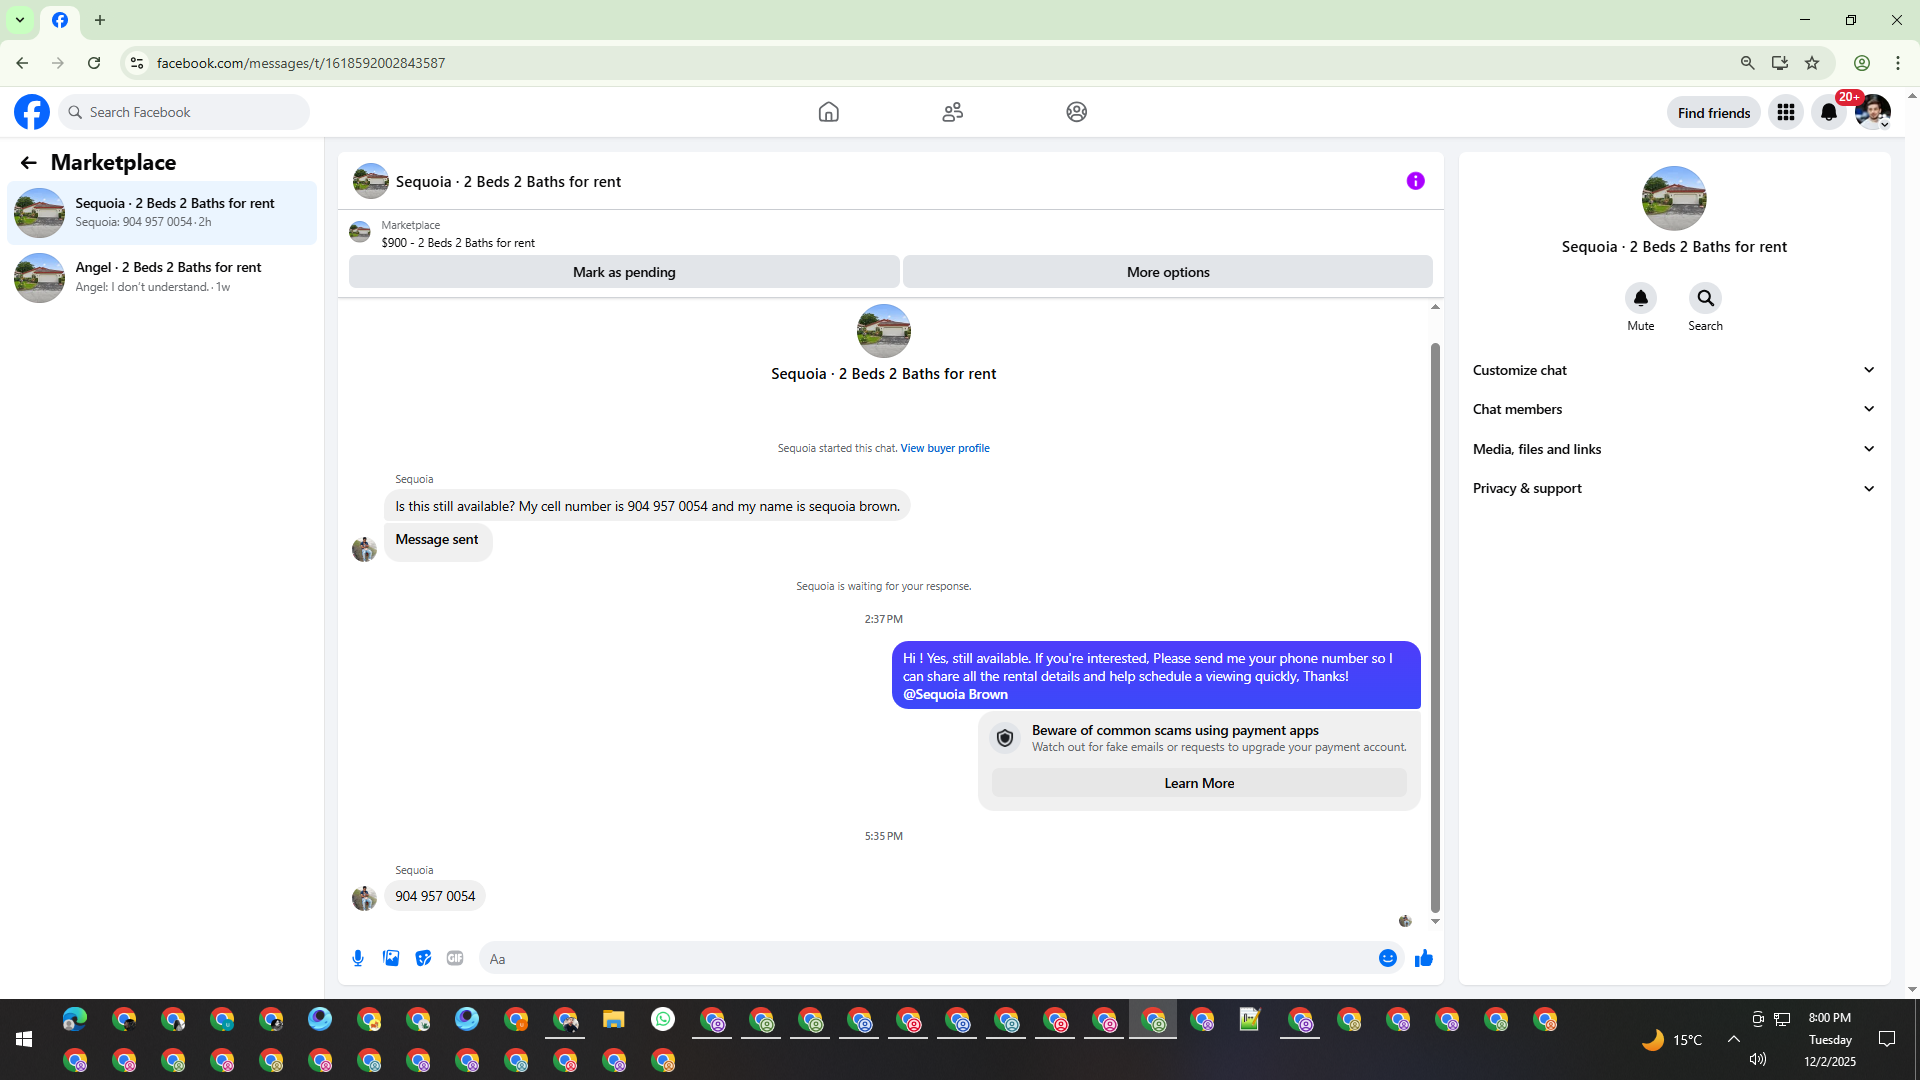Click the chat vertical scrollbar
This screenshot has height=1080, width=1920.
point(1435,627)
